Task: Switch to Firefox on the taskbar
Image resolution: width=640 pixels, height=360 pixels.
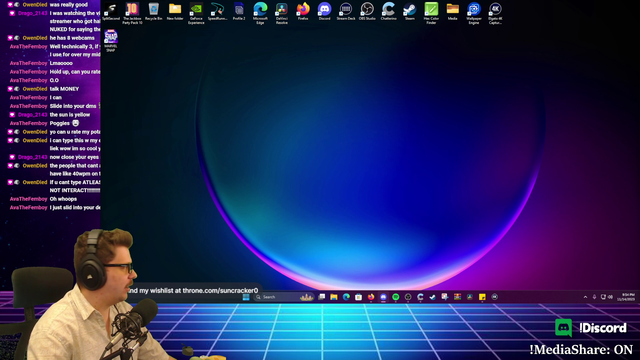Action: click(371, 297)
